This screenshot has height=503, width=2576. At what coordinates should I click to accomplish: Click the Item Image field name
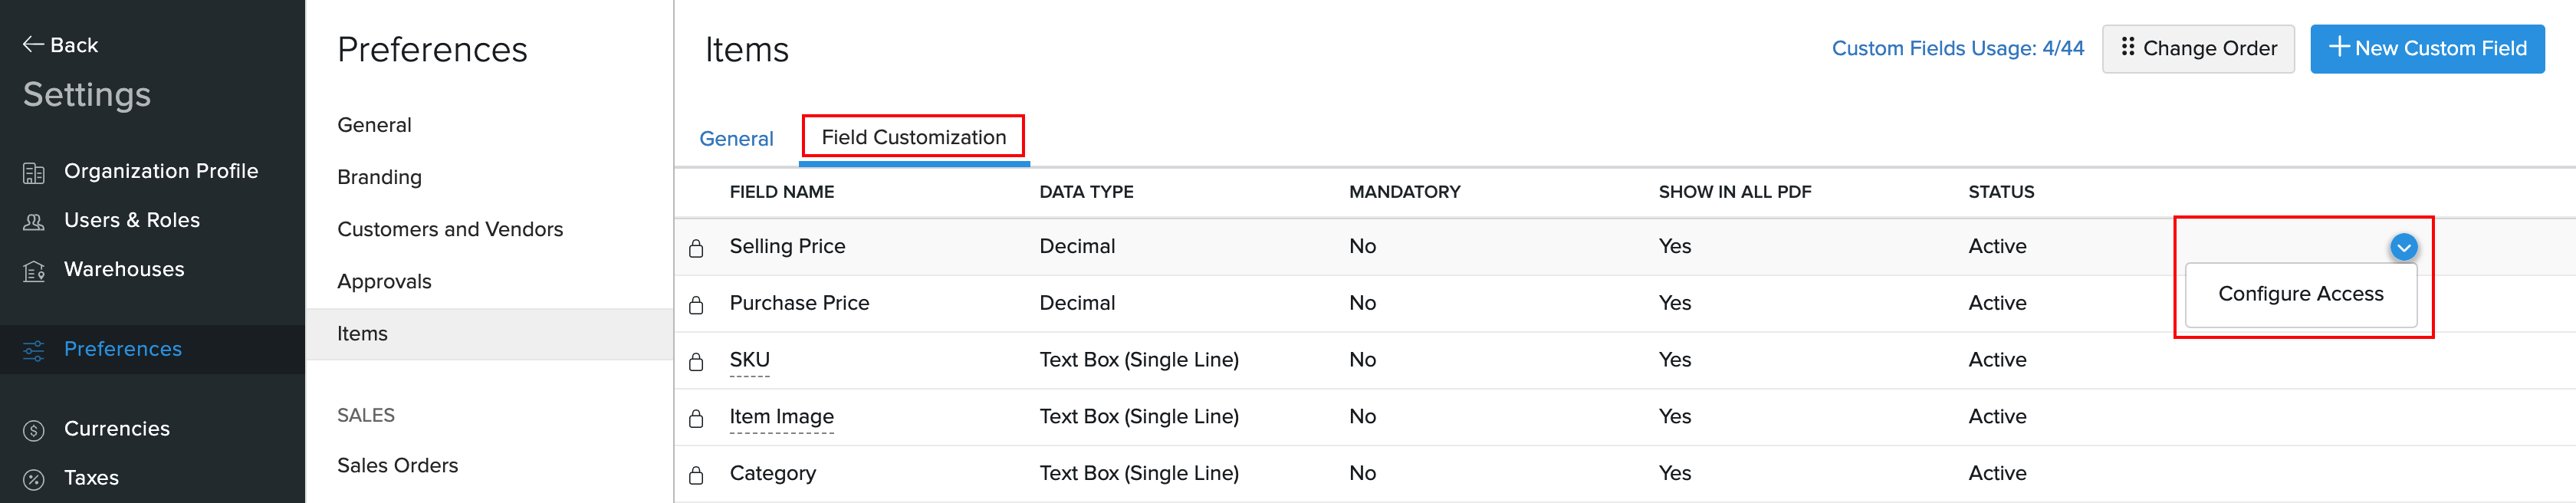coord(781,416)
